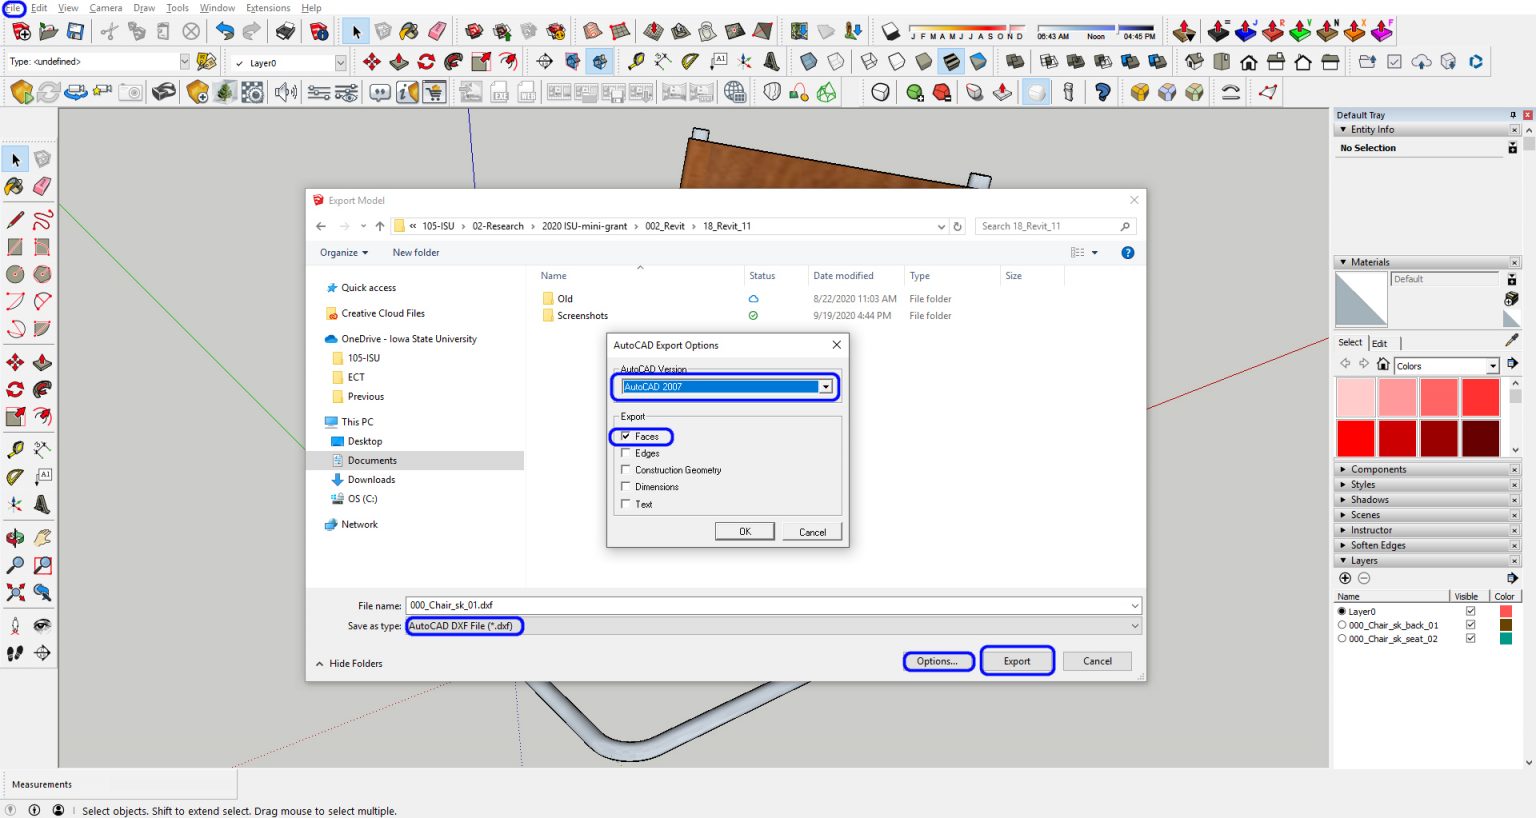
Task: Click the eyedropper Sample Paint icon
Action: pyautogui.click(x=1511, y=341)
